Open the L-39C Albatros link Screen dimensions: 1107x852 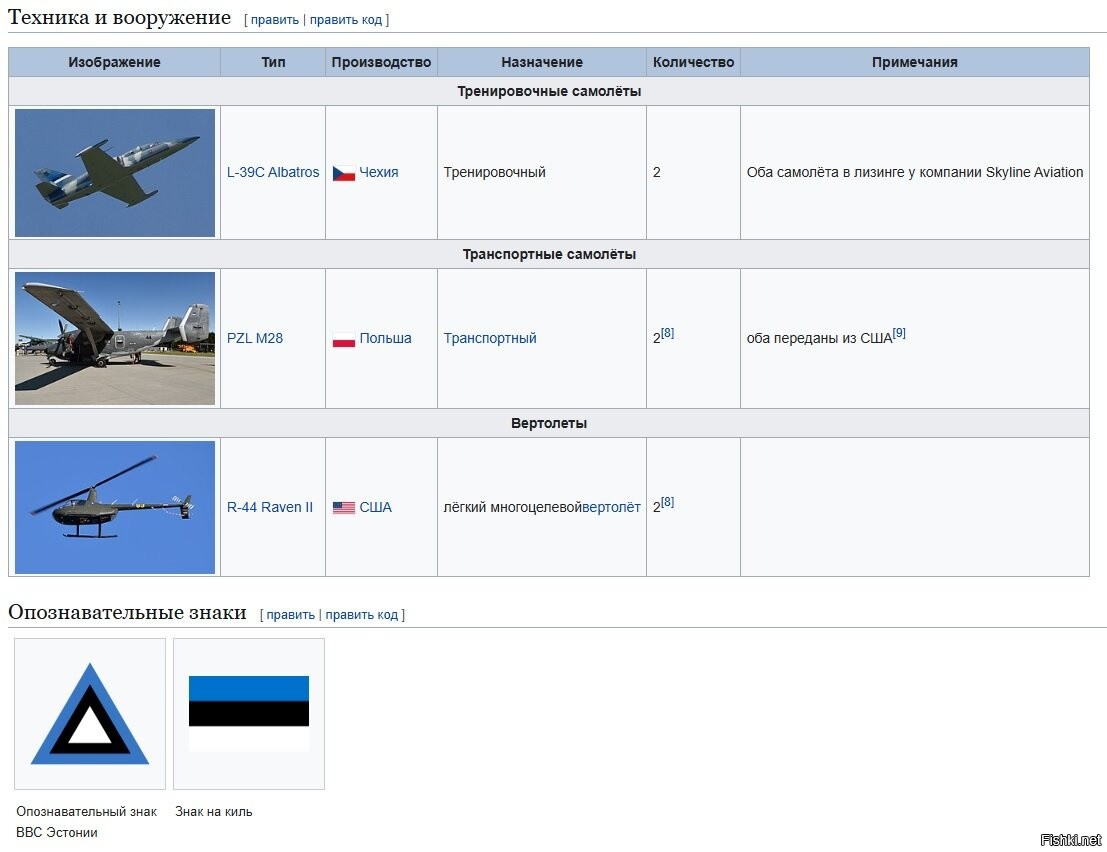pos(273,172)
